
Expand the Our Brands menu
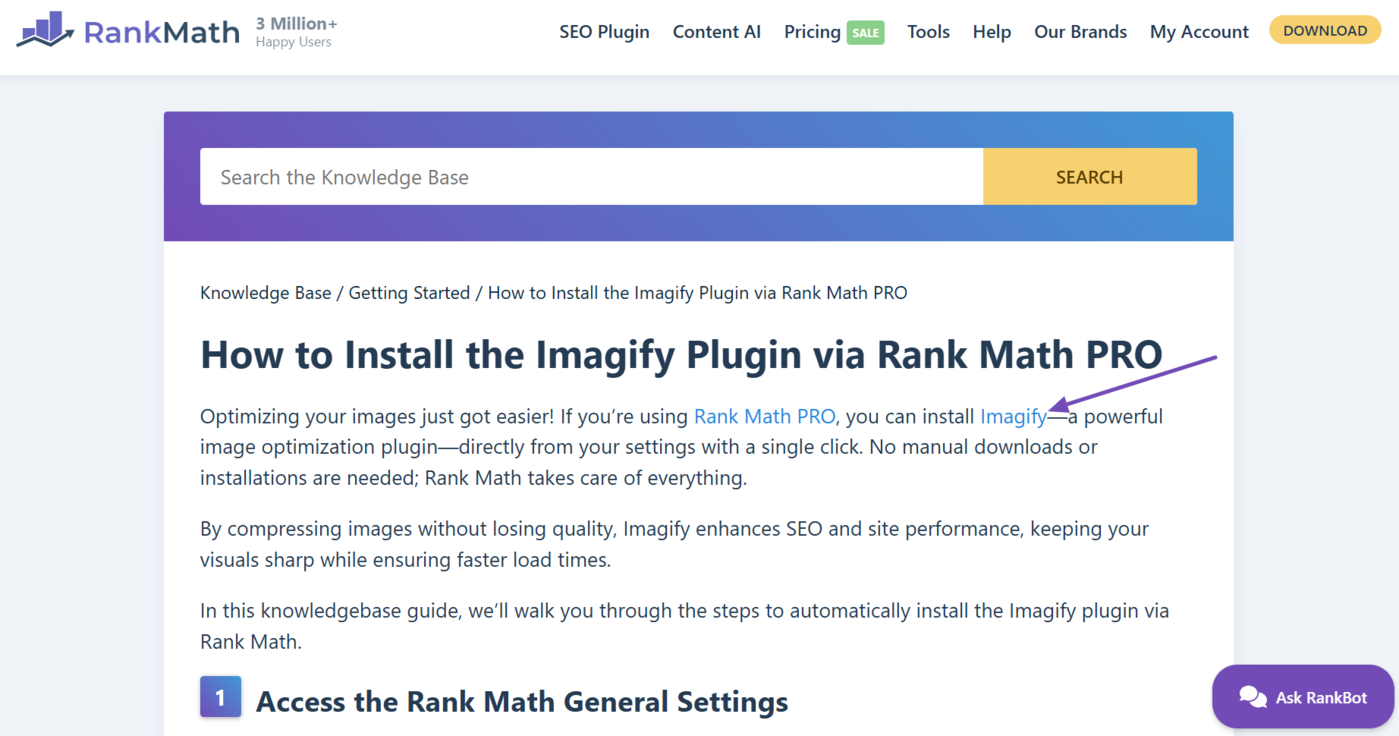coord(1080,32)
